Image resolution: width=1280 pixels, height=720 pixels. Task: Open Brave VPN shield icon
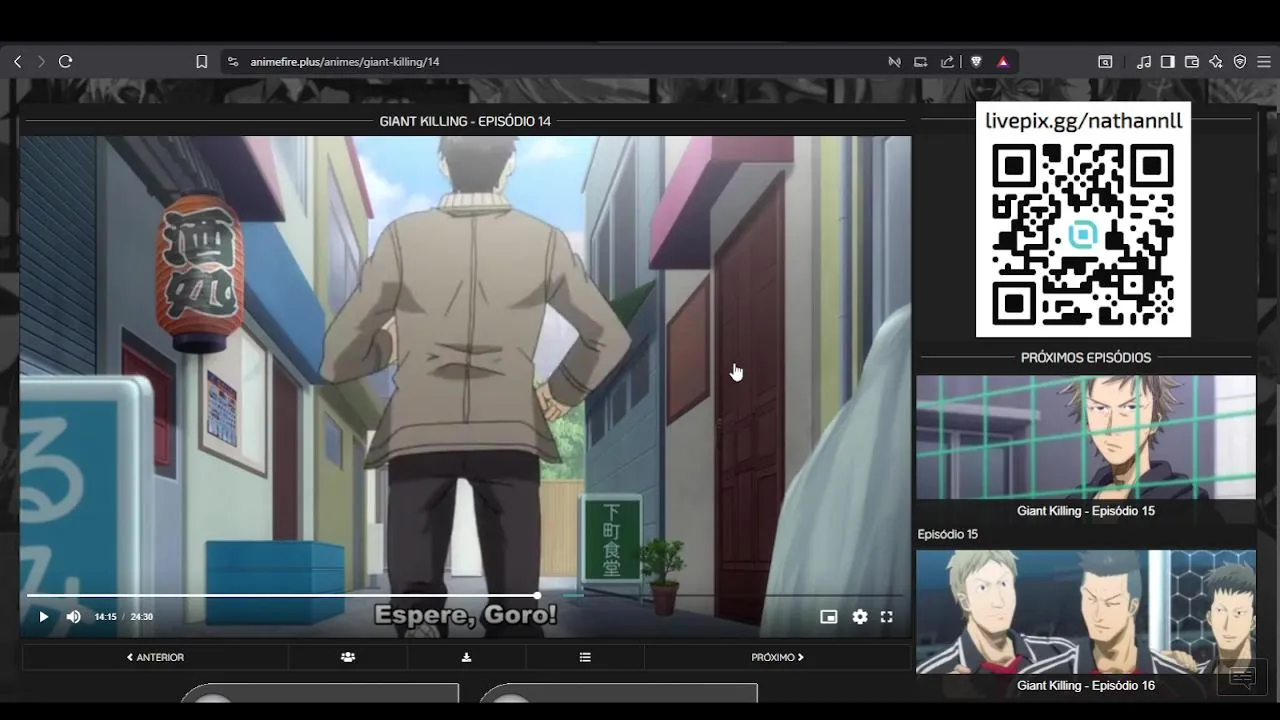point(1240,62)
